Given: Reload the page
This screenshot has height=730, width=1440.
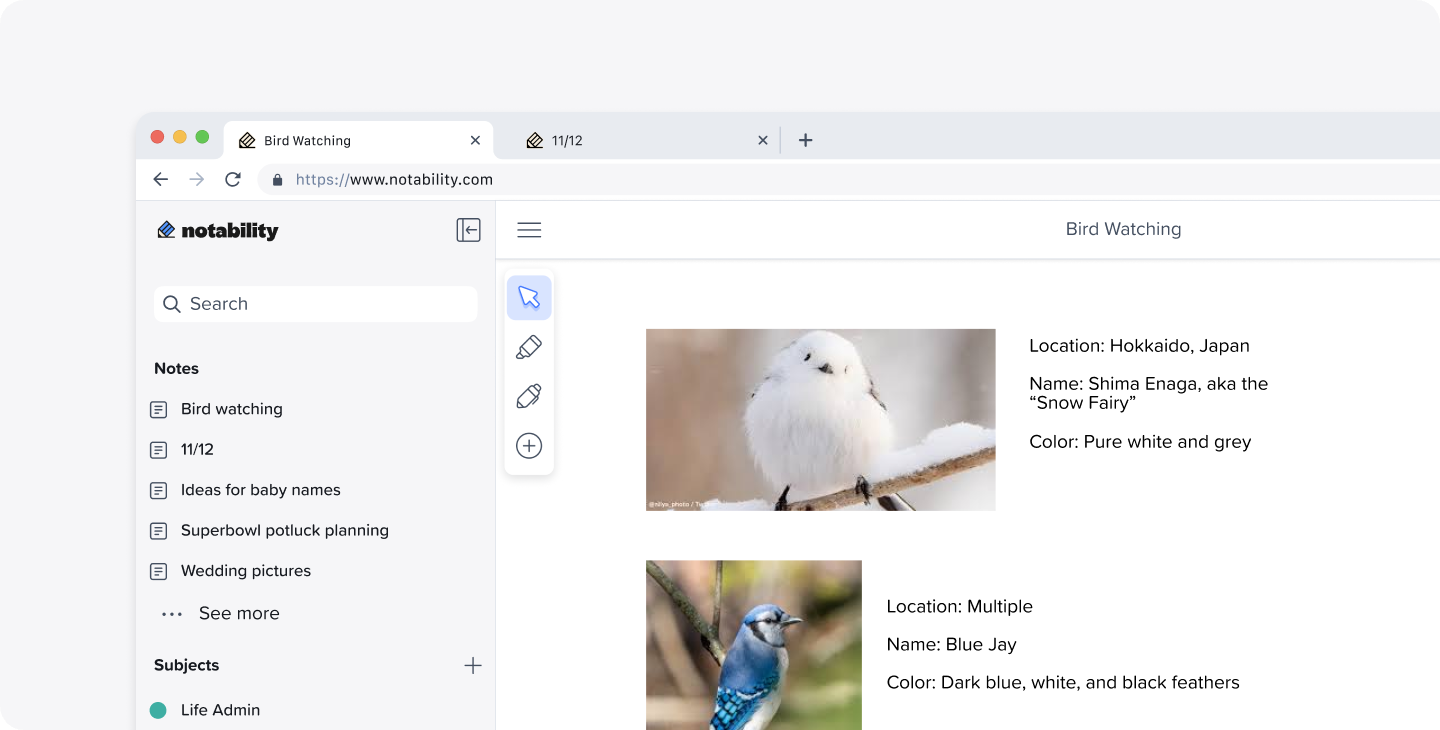Looking at the screenshot, I should point(233,179).
